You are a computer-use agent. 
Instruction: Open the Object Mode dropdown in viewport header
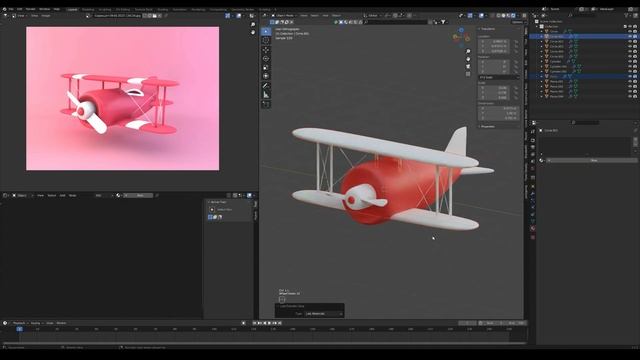point(283,16)
